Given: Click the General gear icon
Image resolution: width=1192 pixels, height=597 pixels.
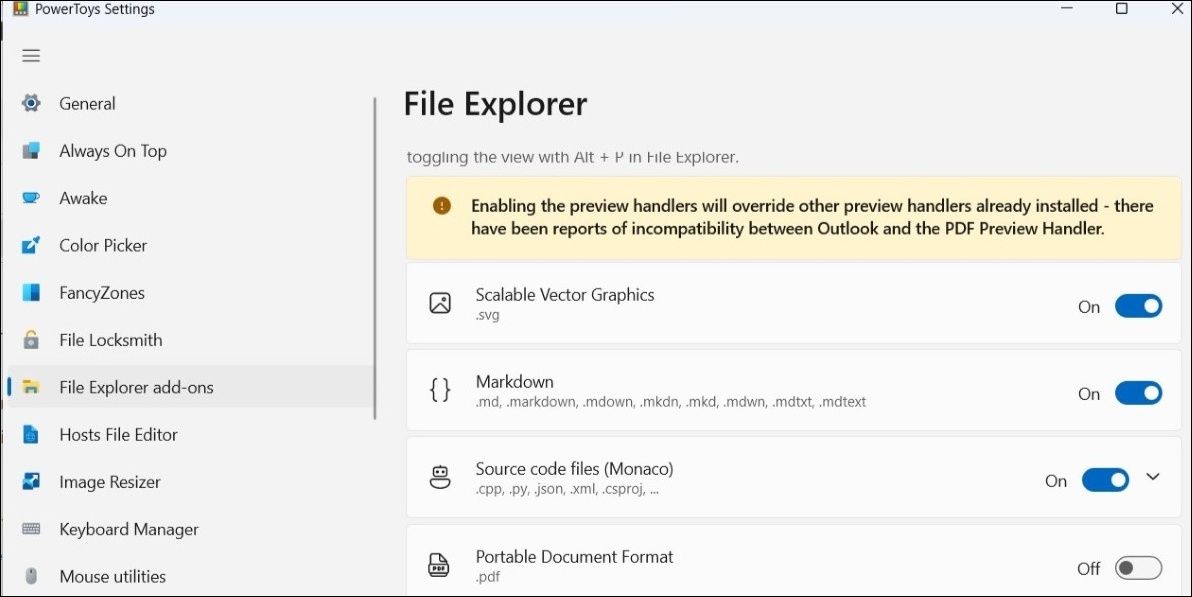Looking at the screenshot, I should coord(31,103).
